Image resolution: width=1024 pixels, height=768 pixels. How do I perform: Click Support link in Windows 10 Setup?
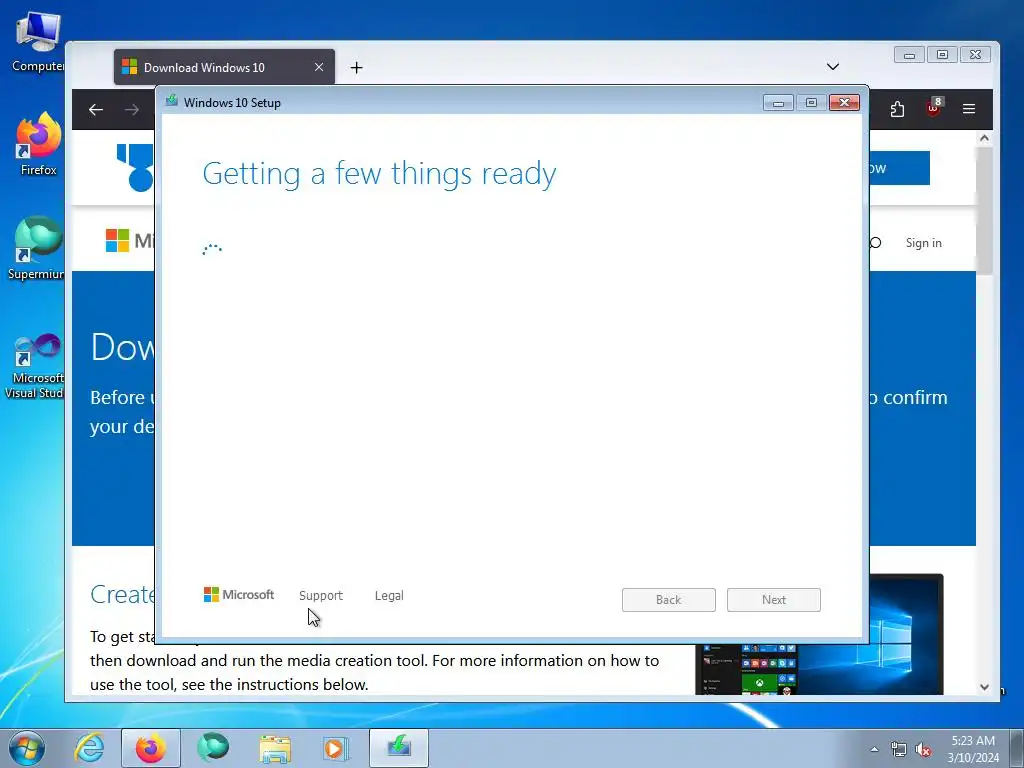click(321, 596)
